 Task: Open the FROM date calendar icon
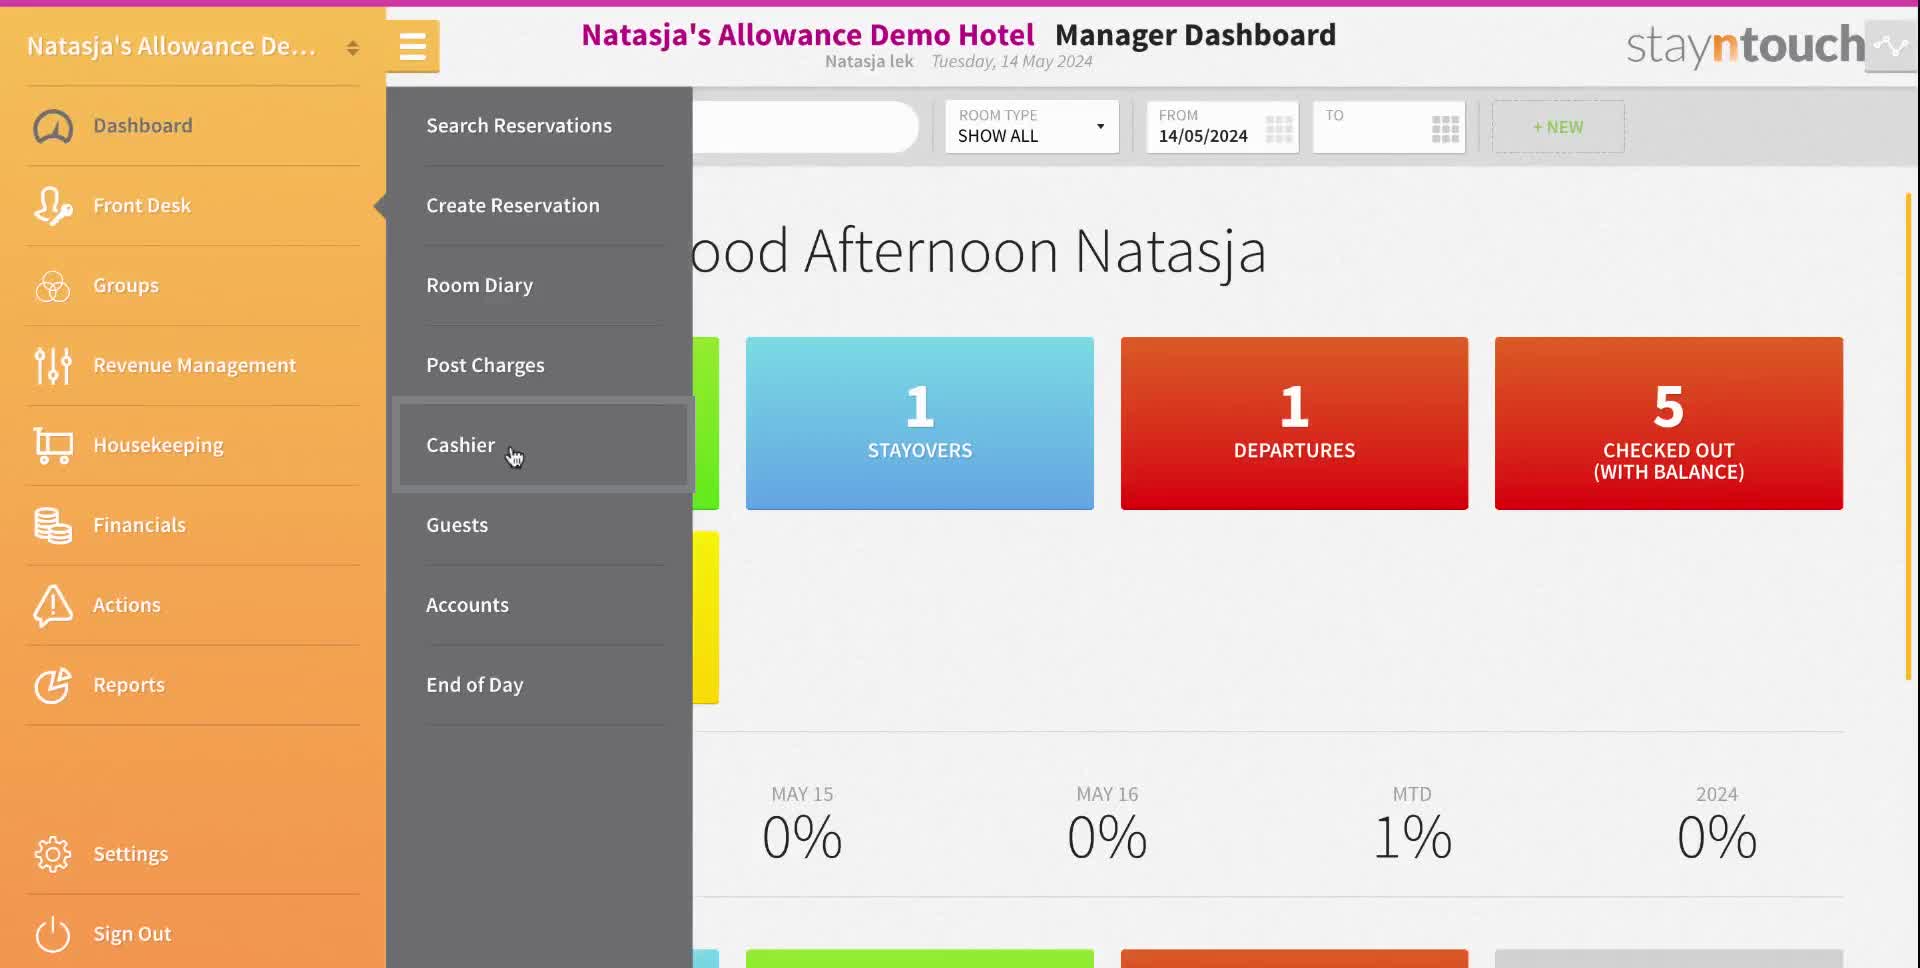click(x=1279, y=128)
